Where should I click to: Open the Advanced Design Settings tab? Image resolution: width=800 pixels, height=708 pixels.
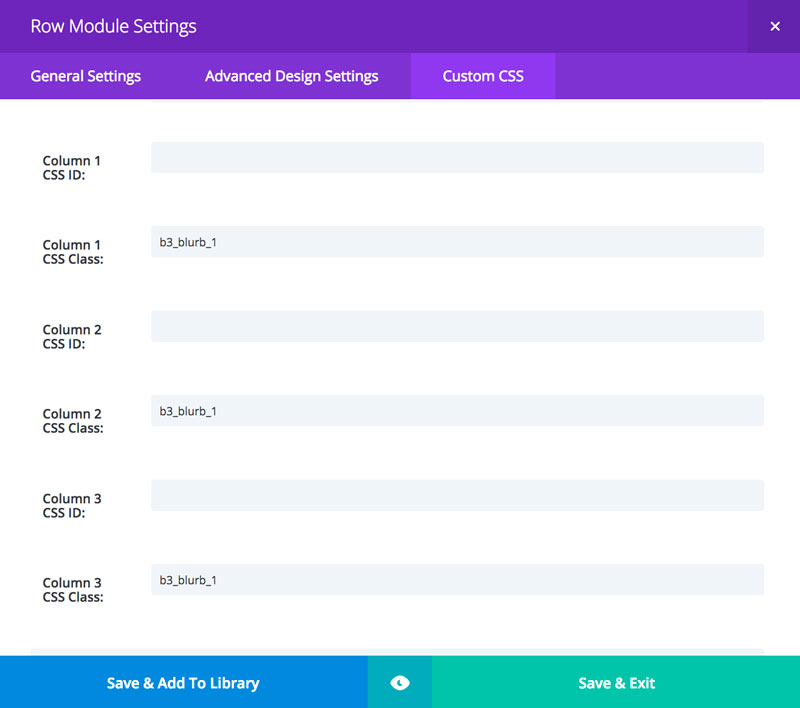click(x=291, y=76)
